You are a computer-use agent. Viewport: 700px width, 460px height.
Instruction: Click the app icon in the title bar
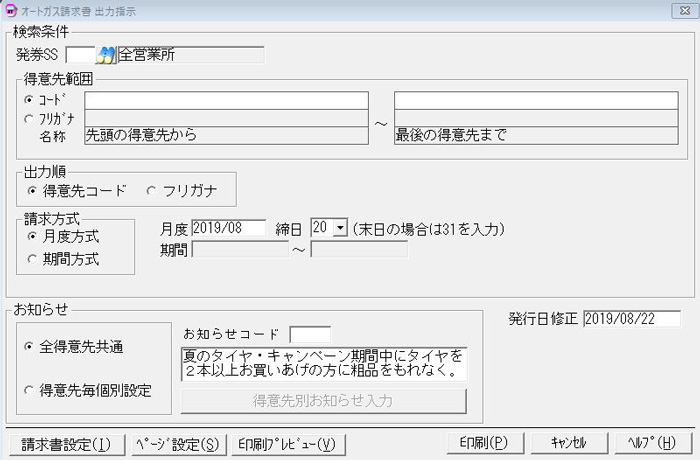(11, 11)
